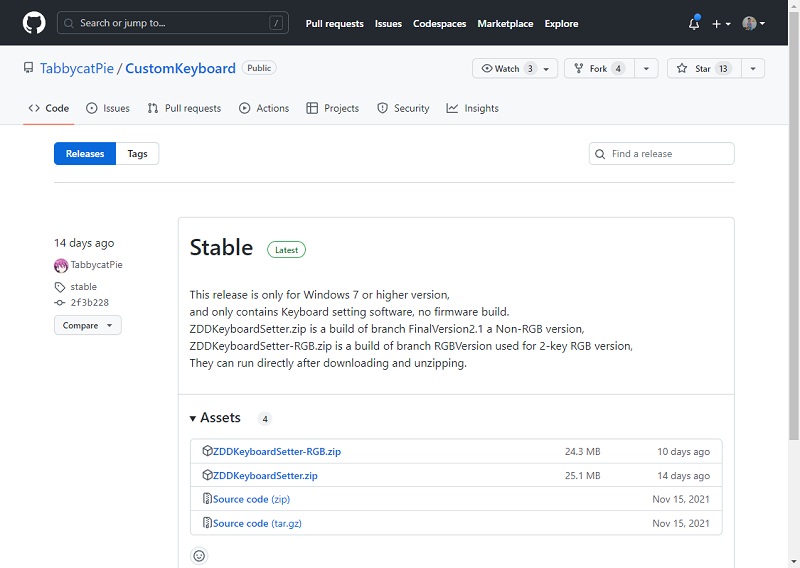This screenshot has width=800, height=568.
Task: Select the Releases toggle button
Action: (x=85, y=154)
